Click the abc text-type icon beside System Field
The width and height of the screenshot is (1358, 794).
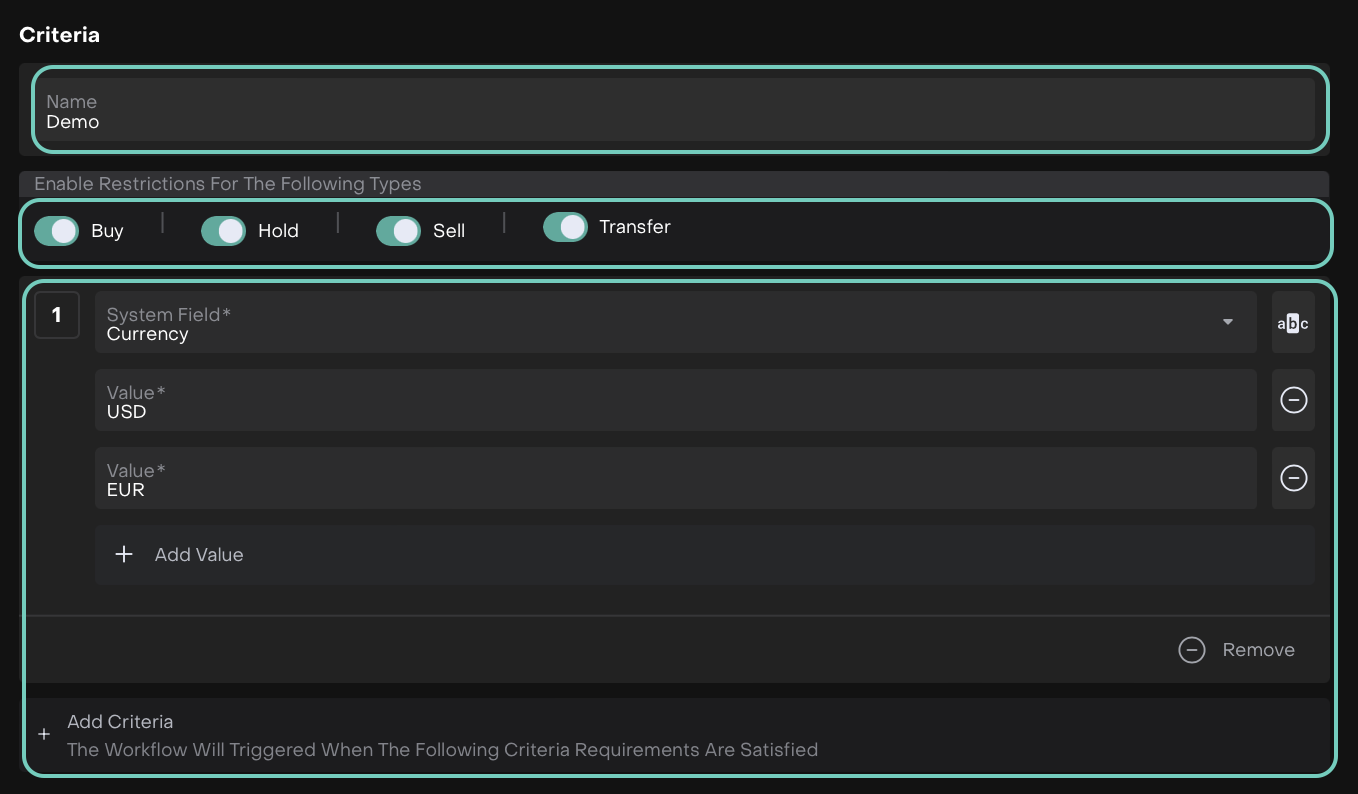point(1292,323)
